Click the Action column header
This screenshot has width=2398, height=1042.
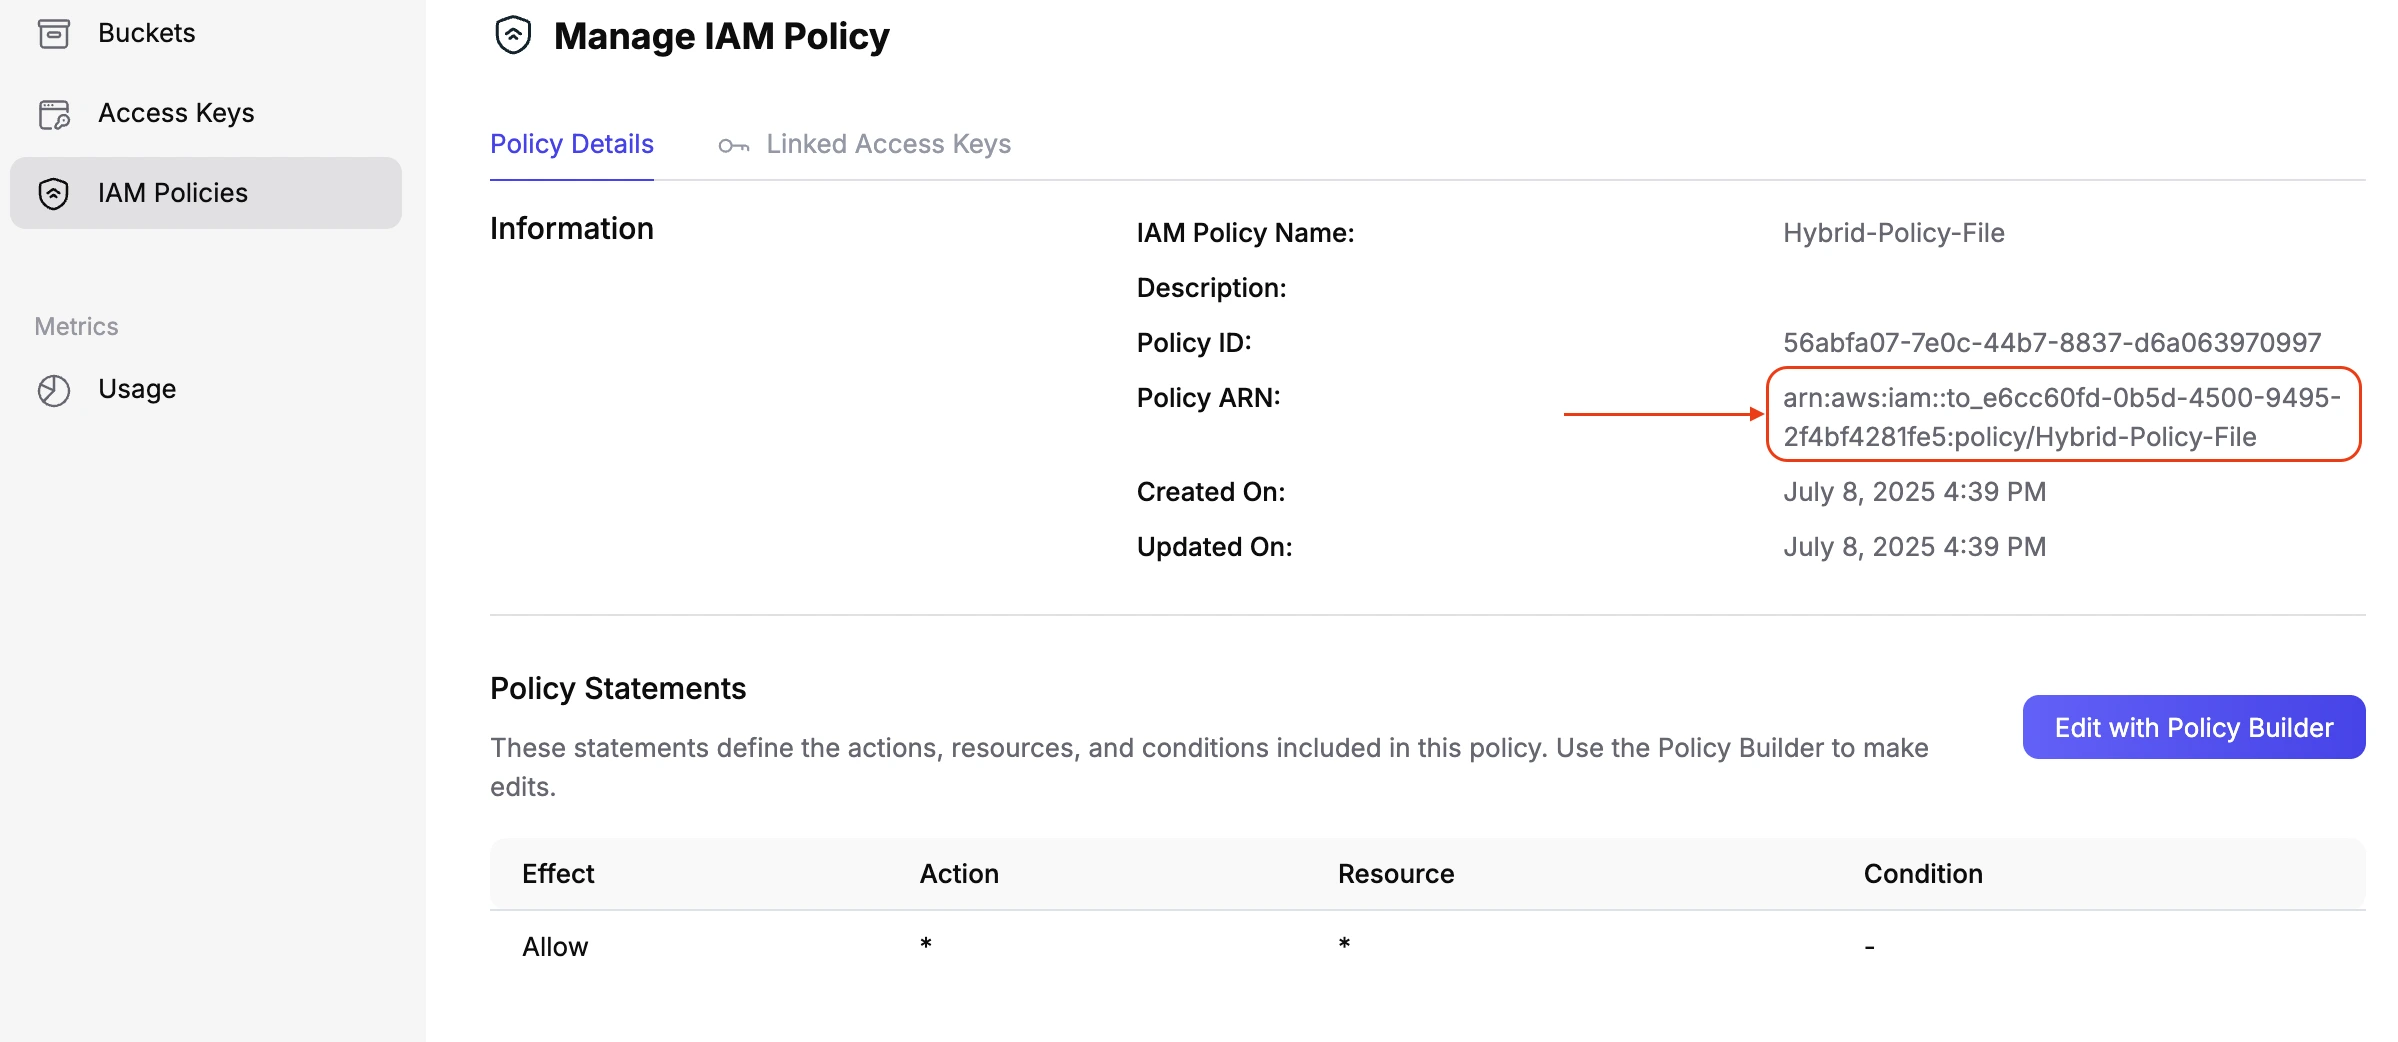[958, 874]
